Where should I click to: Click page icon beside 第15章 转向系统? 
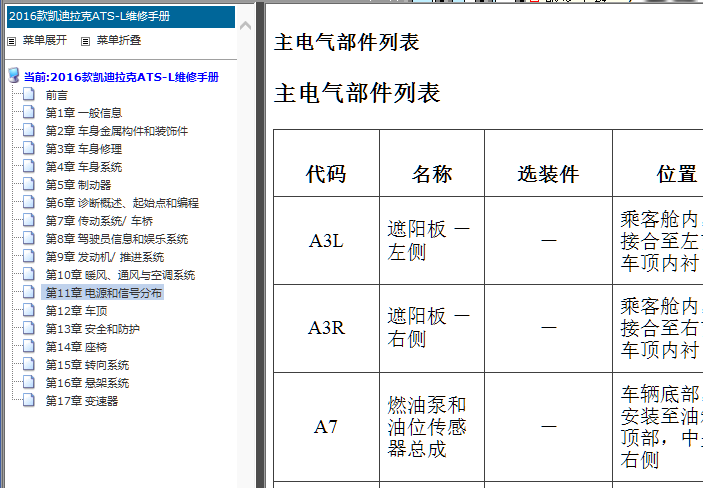(29, 363)
